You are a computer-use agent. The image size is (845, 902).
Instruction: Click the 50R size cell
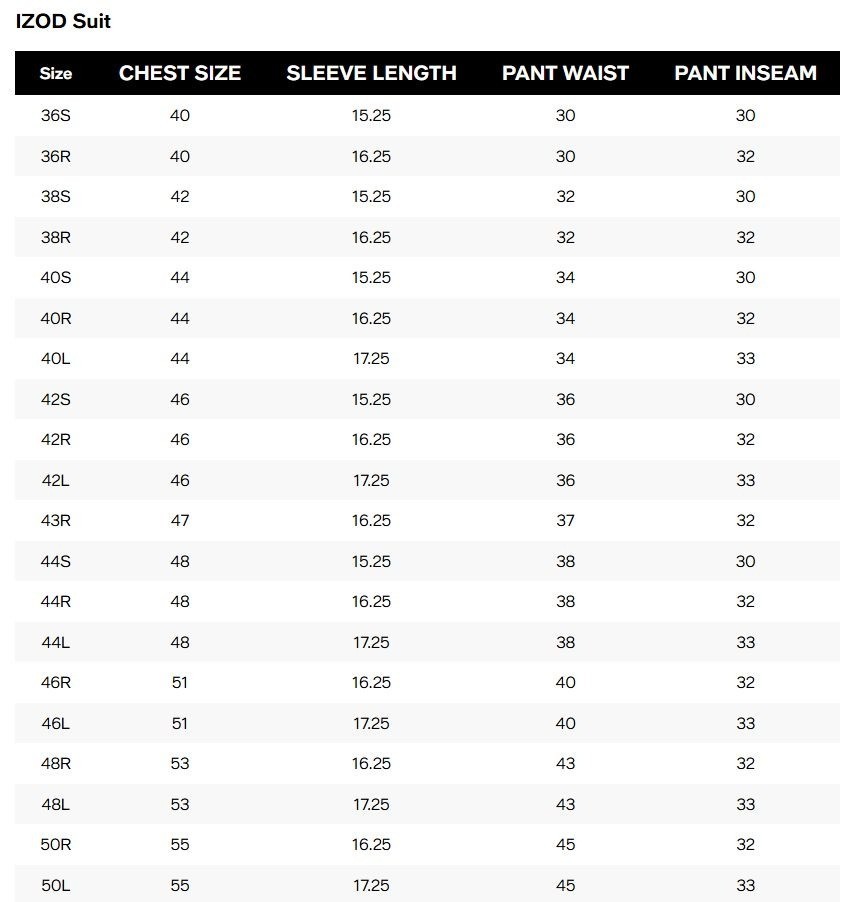[x=56, y=844]
